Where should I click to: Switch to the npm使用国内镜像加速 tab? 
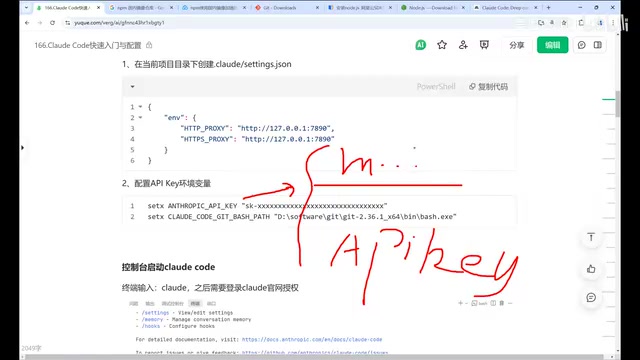[213, 8]
